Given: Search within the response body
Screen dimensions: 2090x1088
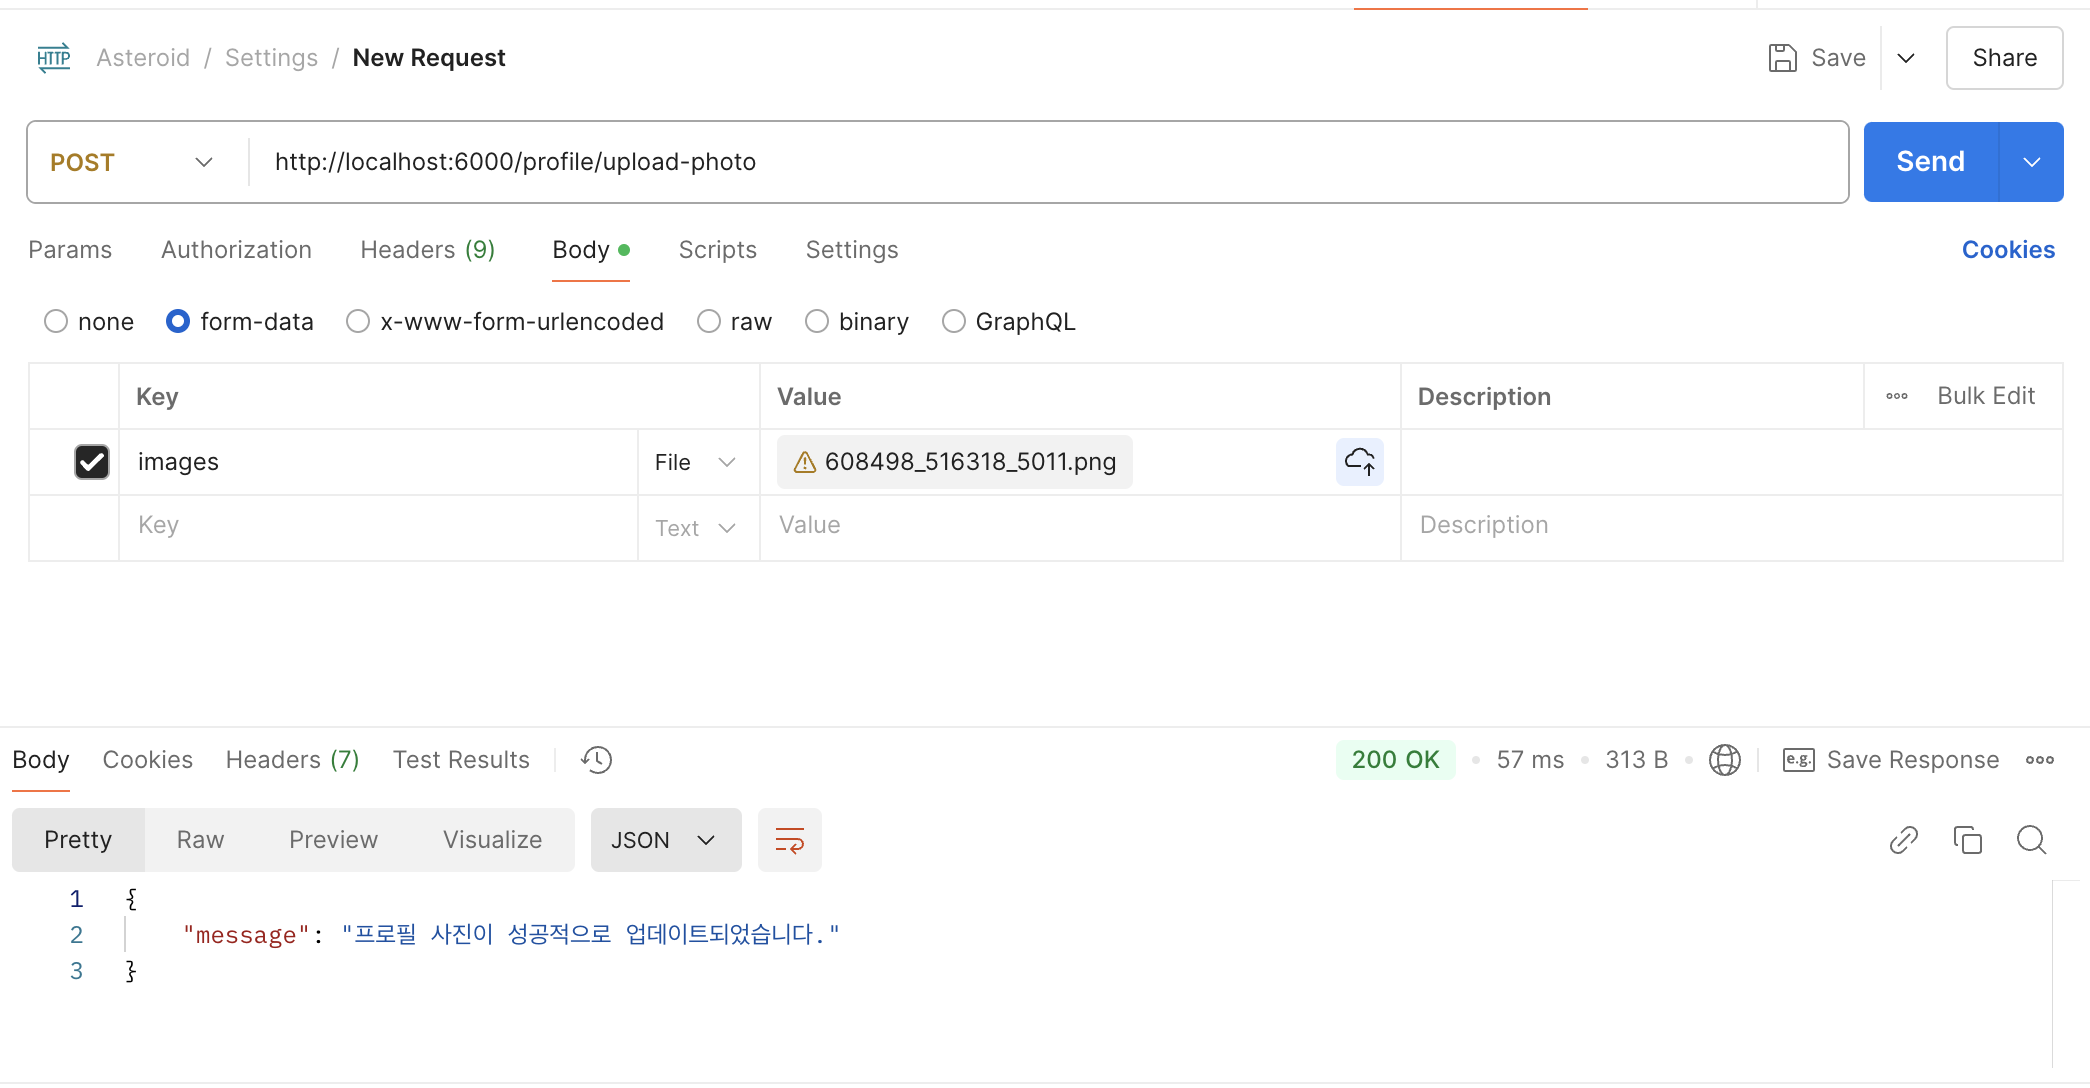Looking at the screenshot, I should pyautogui.click(x=2031, y=840).
